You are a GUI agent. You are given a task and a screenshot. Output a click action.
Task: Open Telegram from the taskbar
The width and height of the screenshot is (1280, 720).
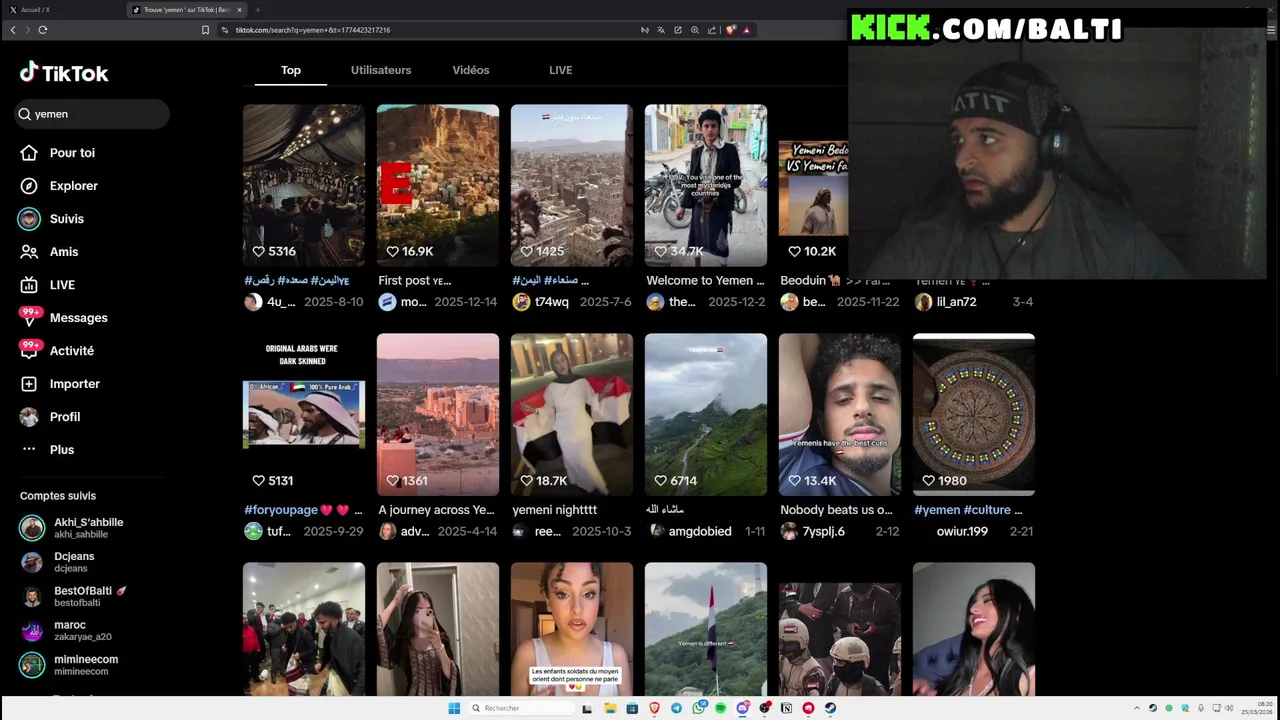[676, 708]
